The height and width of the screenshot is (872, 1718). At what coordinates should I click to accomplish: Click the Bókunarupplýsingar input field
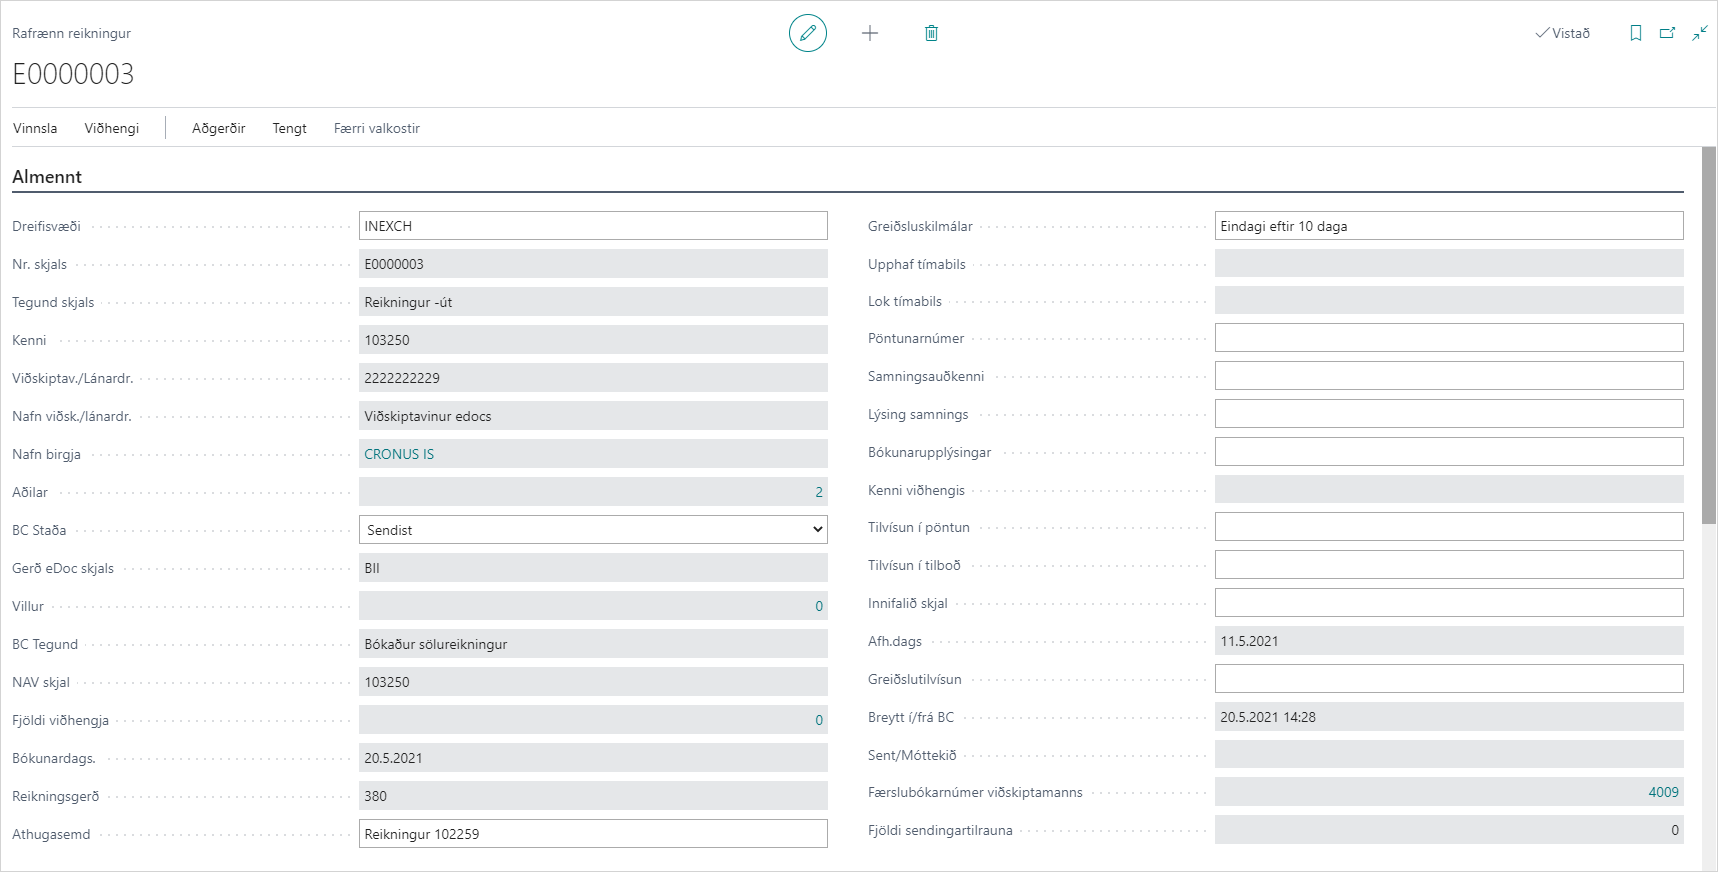tap(1449, 452)
